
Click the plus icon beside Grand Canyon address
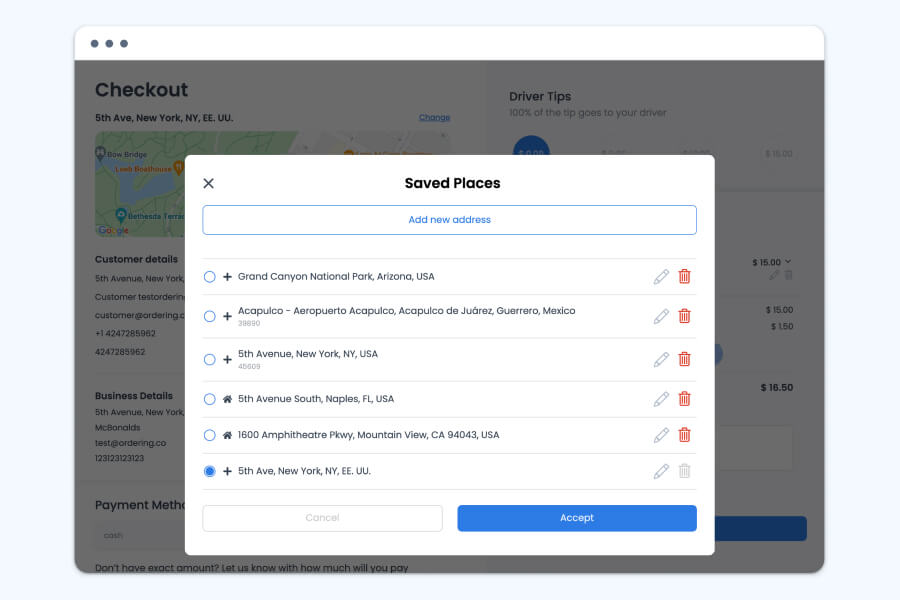(x=226, y=276)
